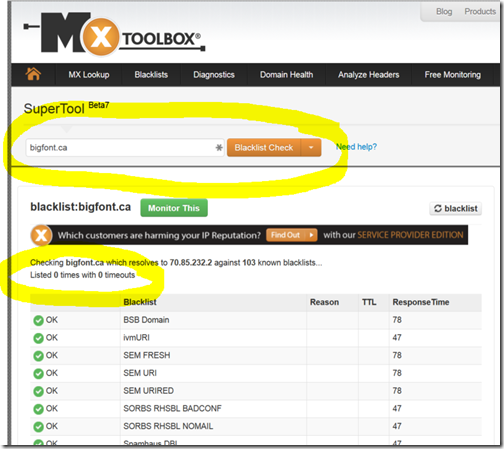Open the Blacklists menu item
The width and height of the screenshot is (504, 449).
(x=151, y=75)
